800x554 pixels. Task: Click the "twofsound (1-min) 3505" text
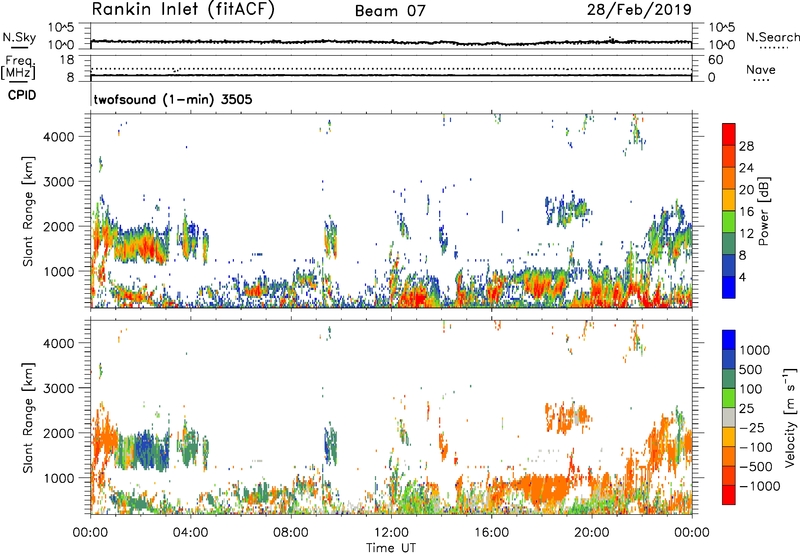tap(173, 99)
